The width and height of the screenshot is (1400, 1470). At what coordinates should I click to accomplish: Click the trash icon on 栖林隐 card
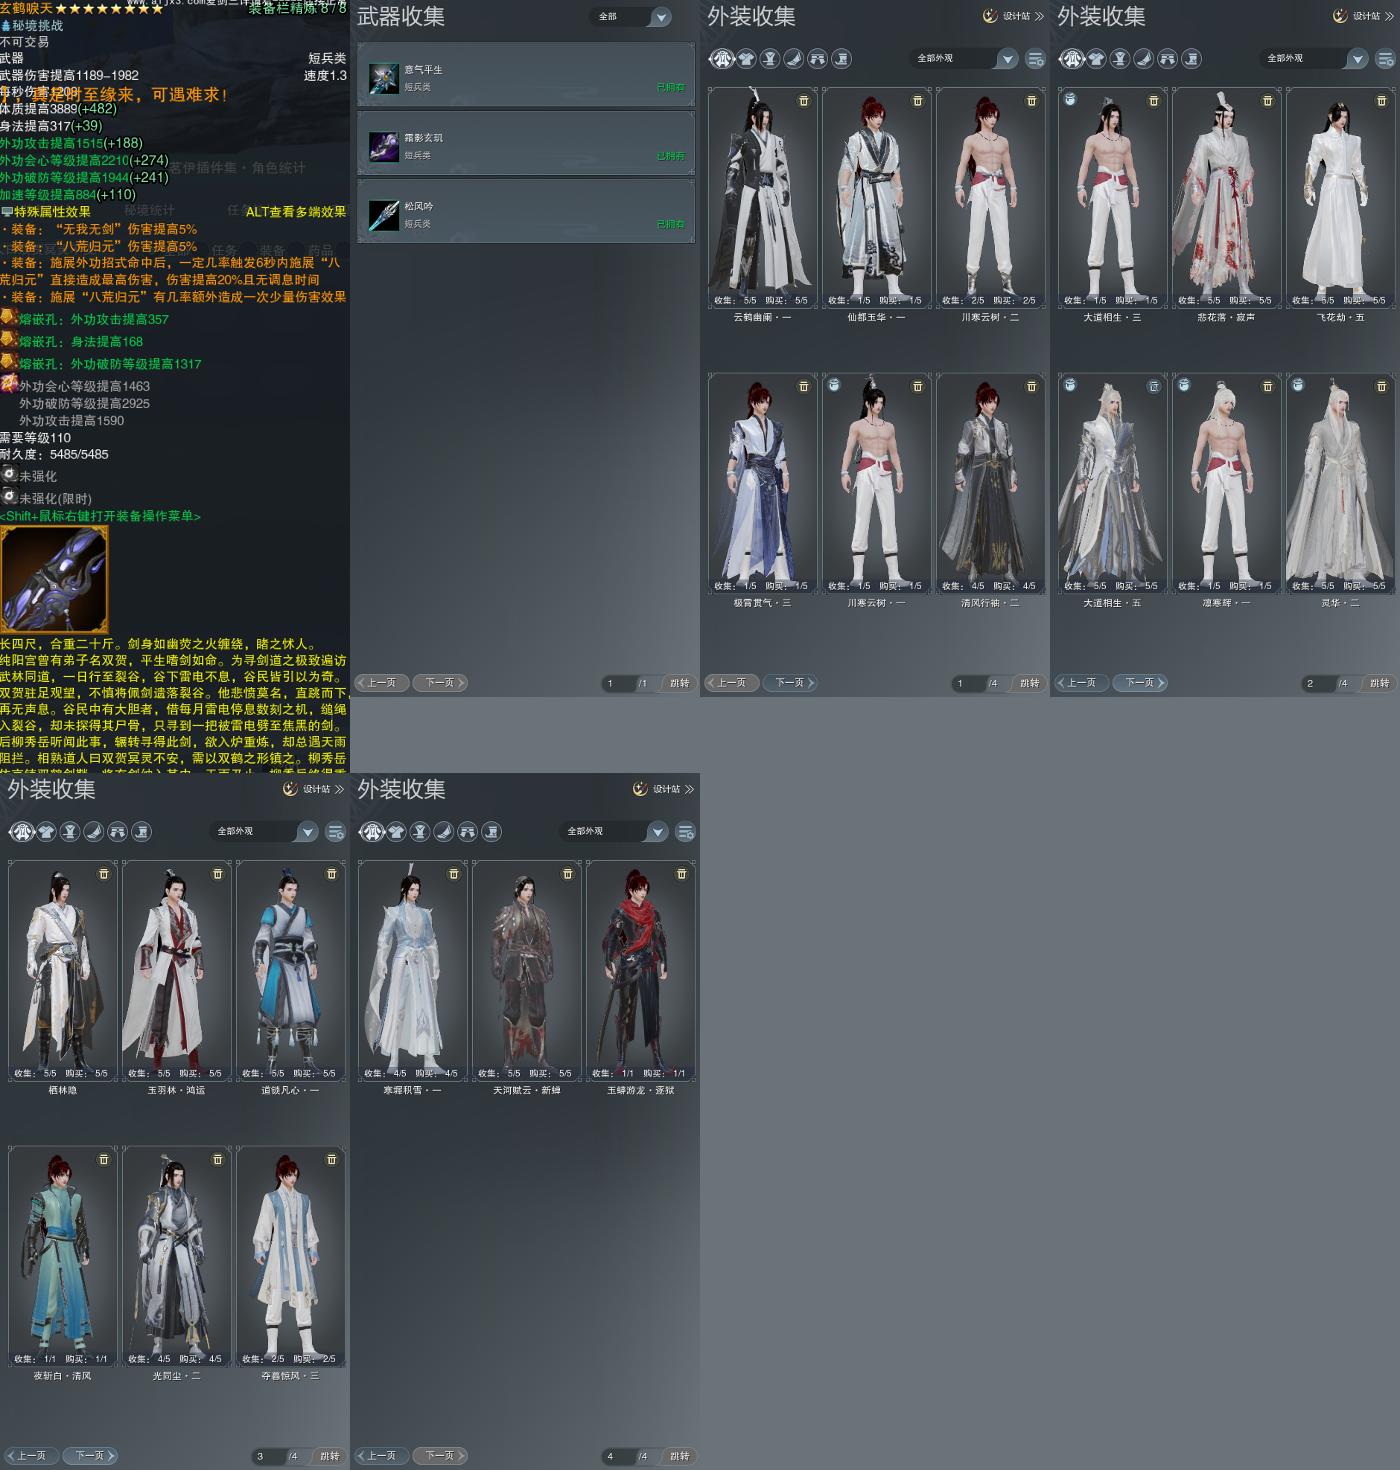[104, 874]
